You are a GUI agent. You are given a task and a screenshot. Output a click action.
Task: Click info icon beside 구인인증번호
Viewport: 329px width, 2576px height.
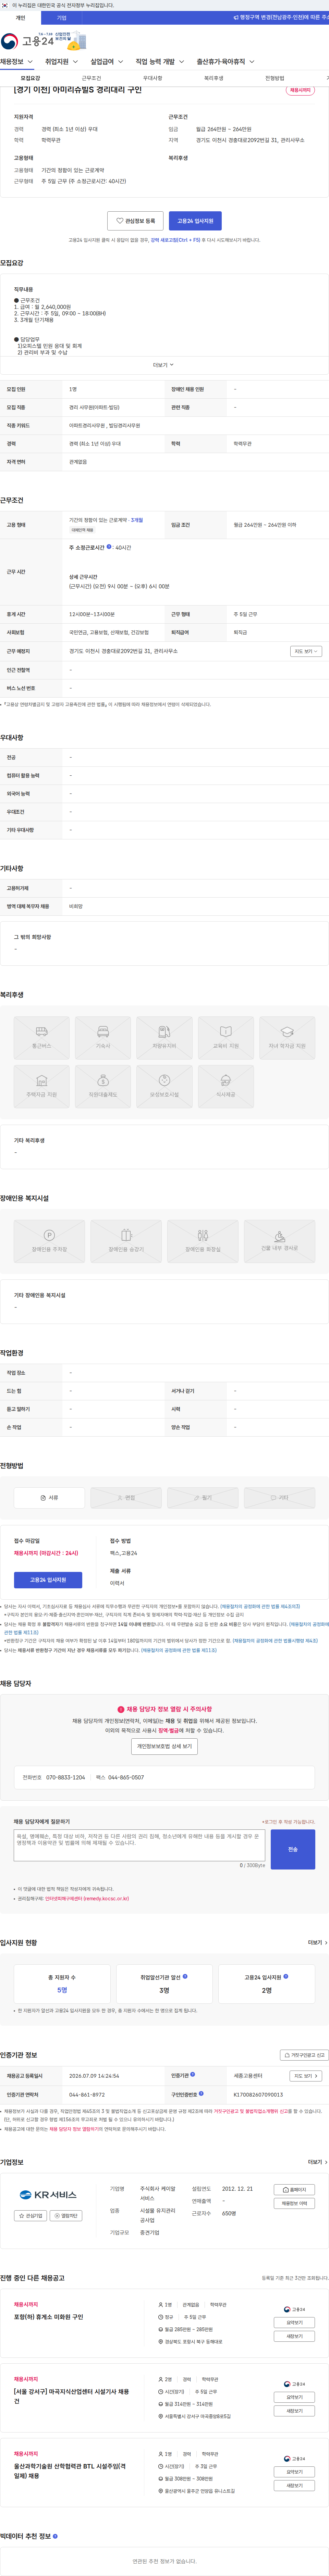tap(201, 2093)
